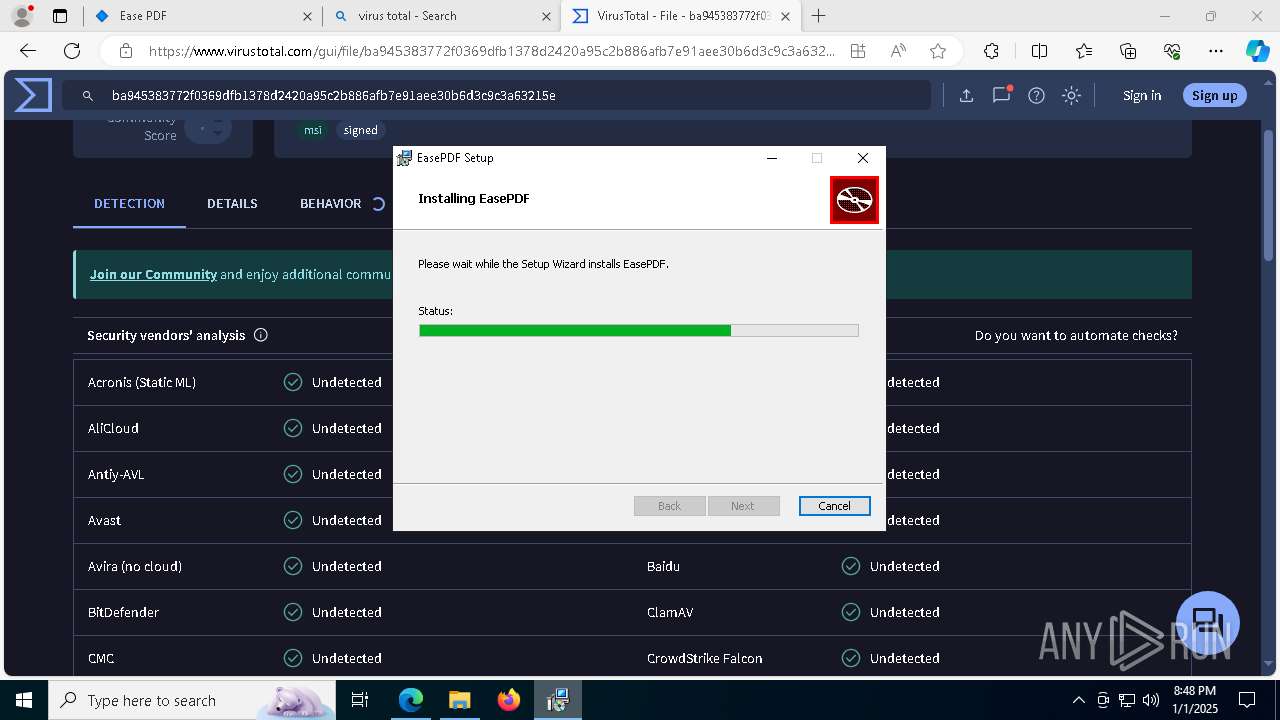This screenshot has width=1280, height=720.
Task: Click the Antiy-AVL vendor name
Action: click(x=116, y=474)
